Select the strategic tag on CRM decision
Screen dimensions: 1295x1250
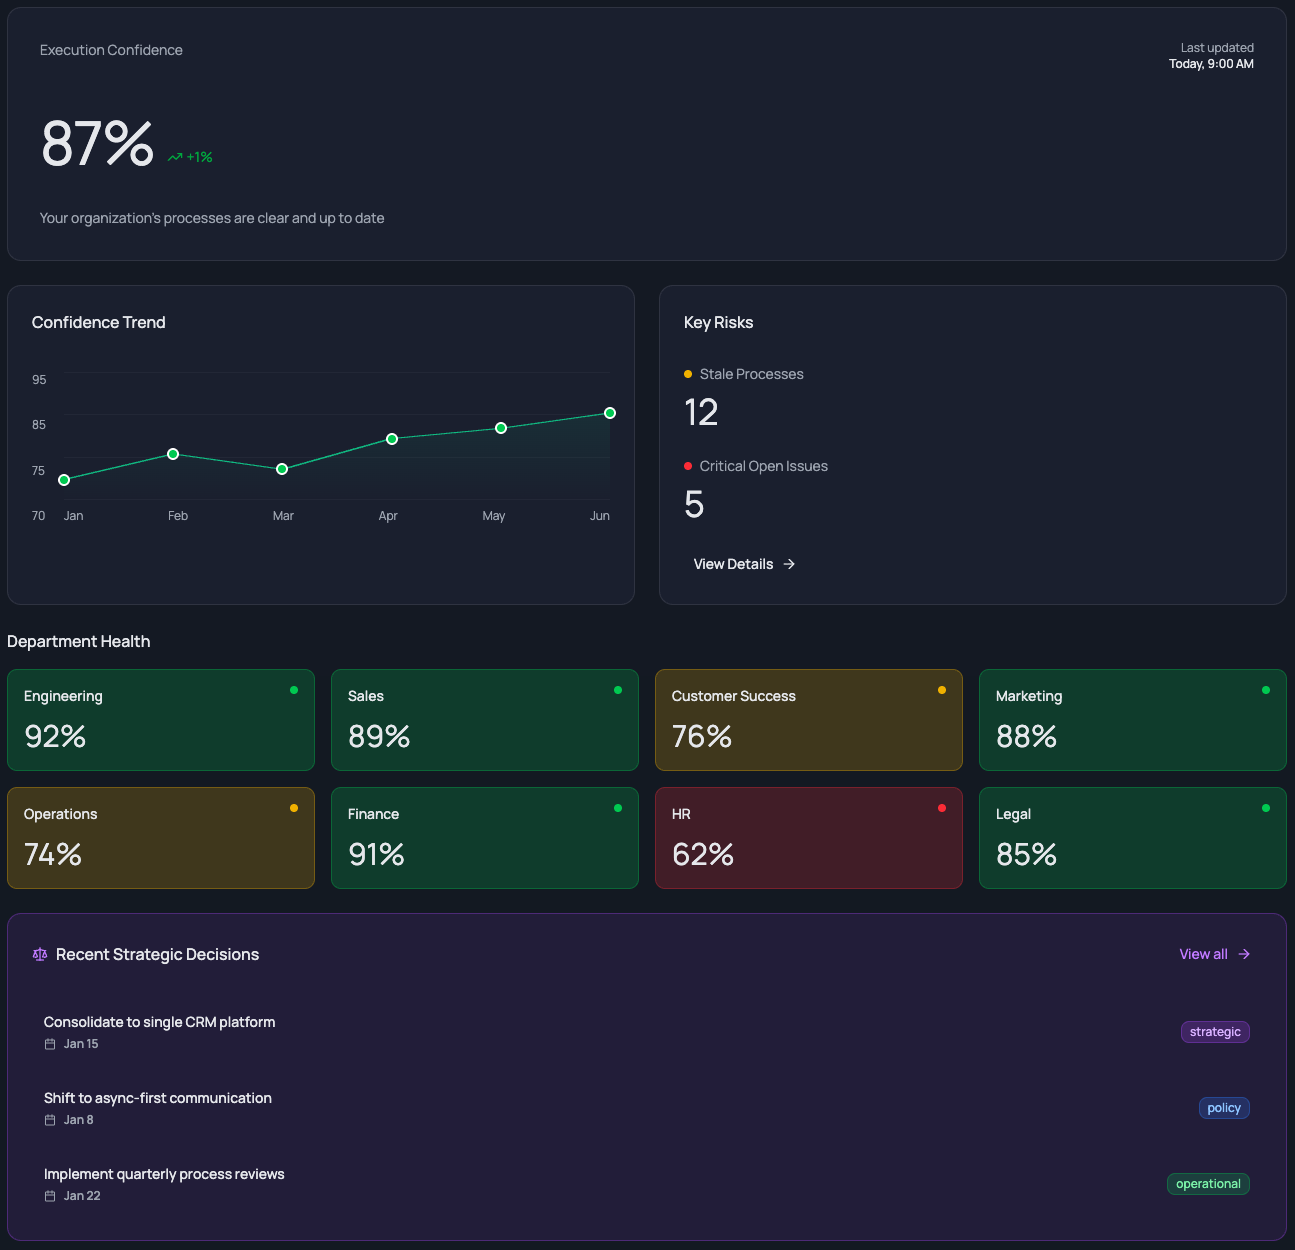click(1215, 1031)
